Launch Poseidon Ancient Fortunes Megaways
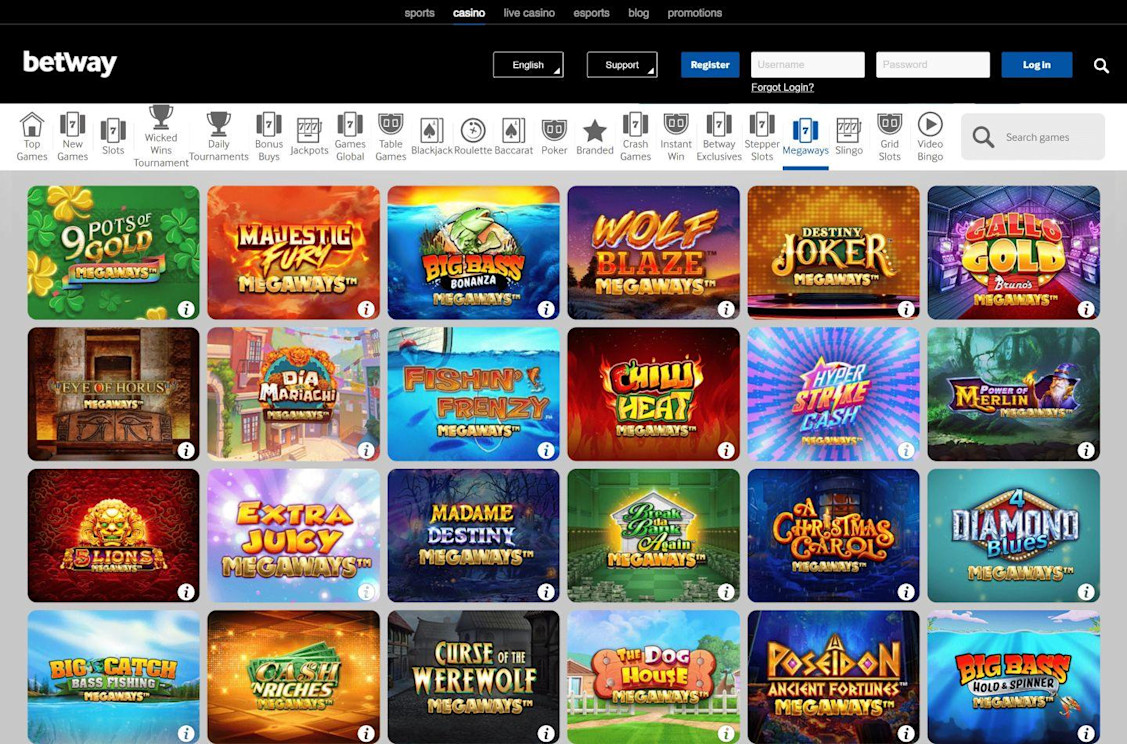The image size is (1127, 744). pyautogui.click(x=834, y=677)
